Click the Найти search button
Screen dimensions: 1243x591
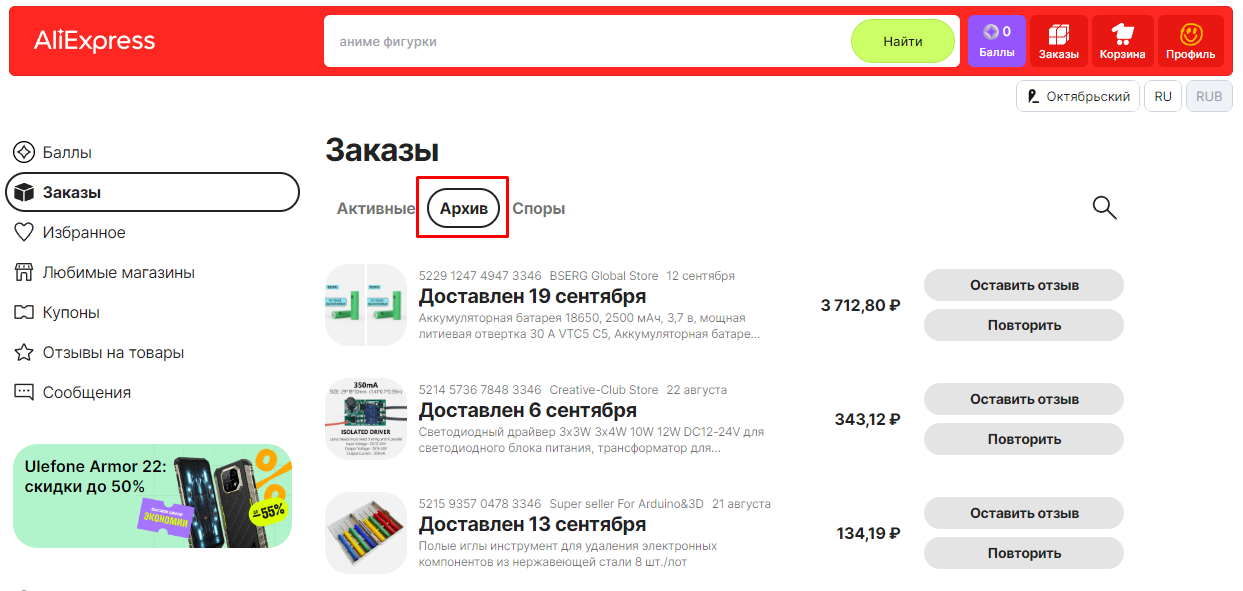(x=903, y=41)
